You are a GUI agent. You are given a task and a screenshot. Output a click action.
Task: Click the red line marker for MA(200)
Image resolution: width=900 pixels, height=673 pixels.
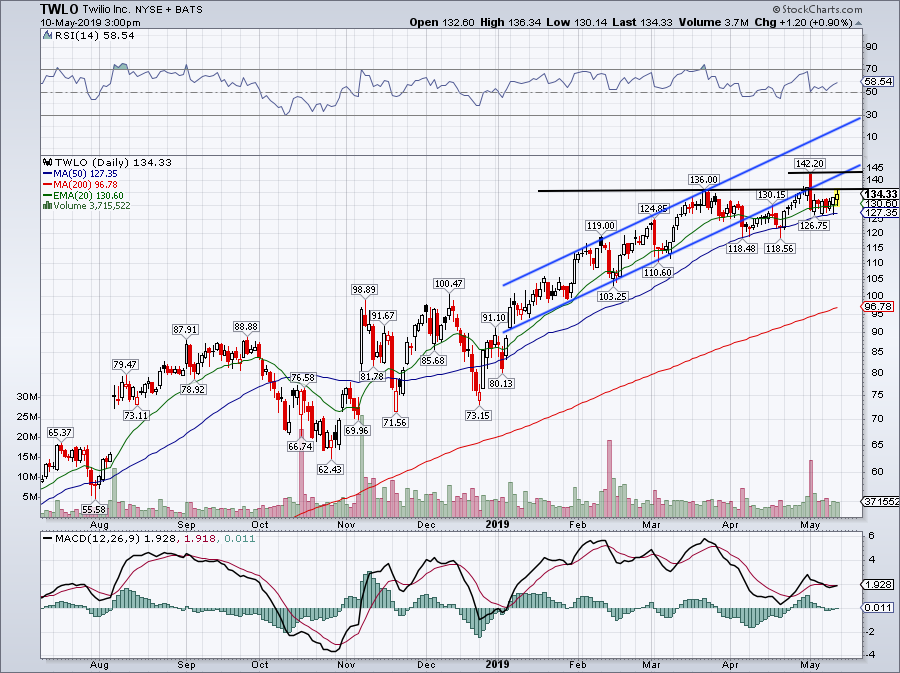point(48,185)
